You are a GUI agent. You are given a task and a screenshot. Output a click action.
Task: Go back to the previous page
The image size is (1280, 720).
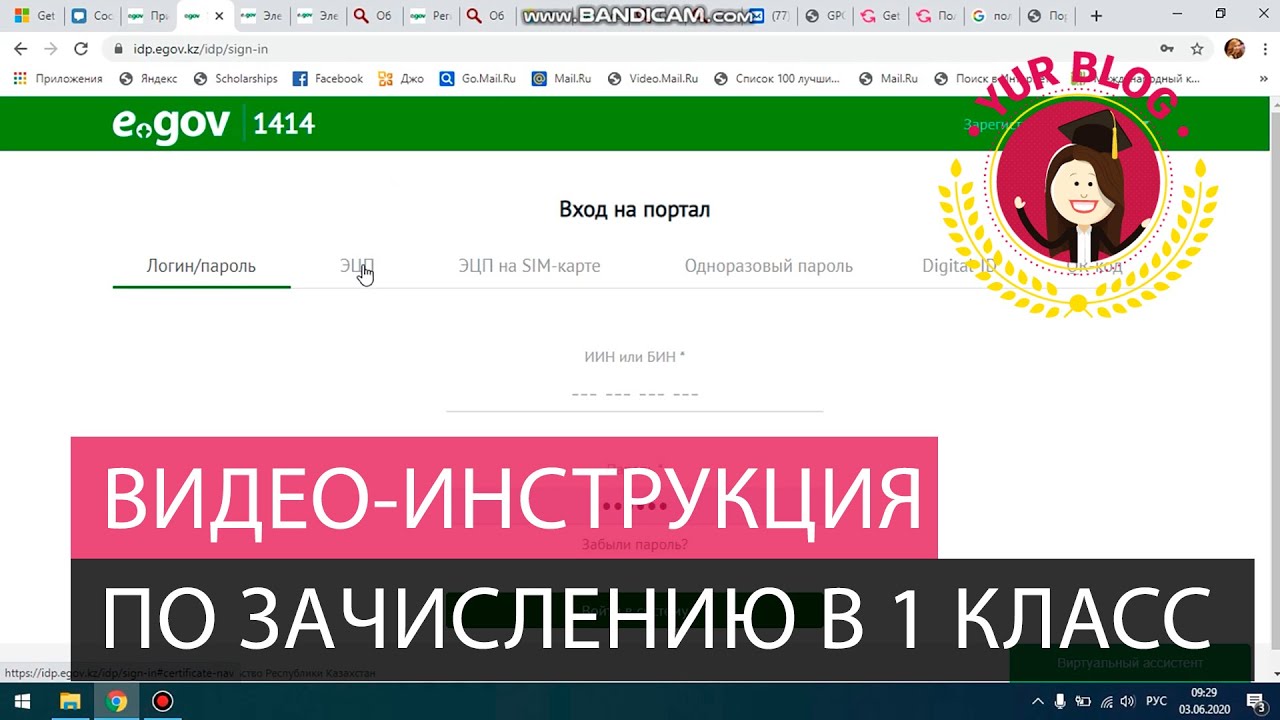(x=20, y=48)
